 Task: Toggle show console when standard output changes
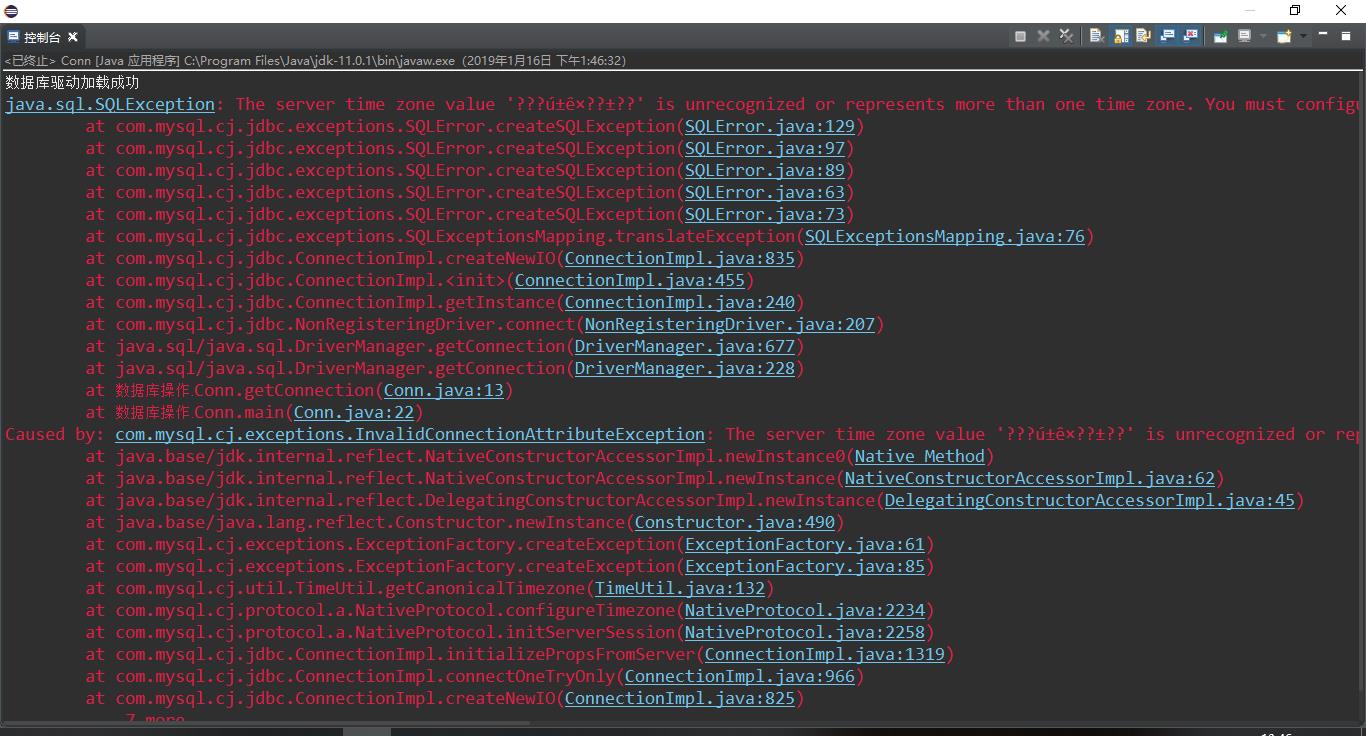pos(1167,36)
